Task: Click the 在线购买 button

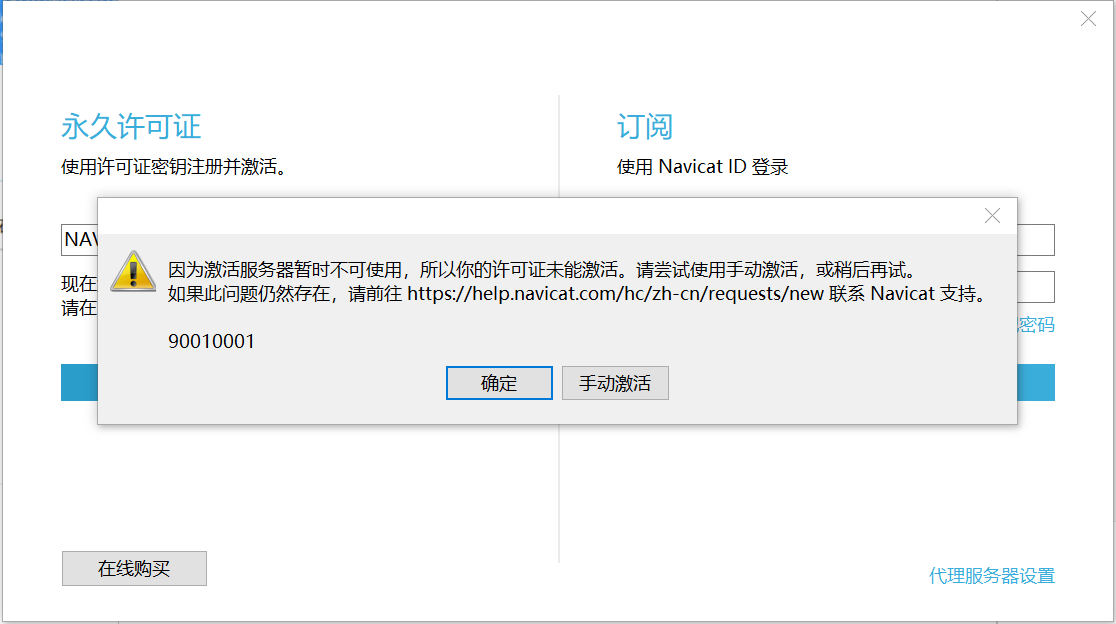Action: tap(135, 569)
